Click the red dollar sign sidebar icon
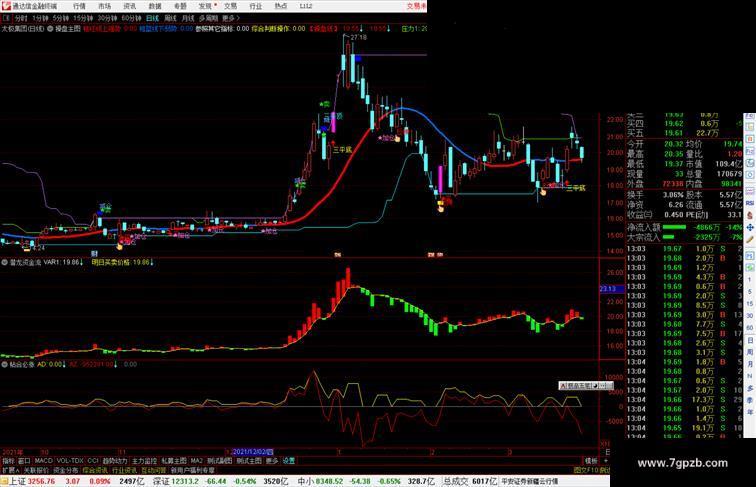Image resolution: width=756 pixels, height=487 pixels. [x=750, y=215]
